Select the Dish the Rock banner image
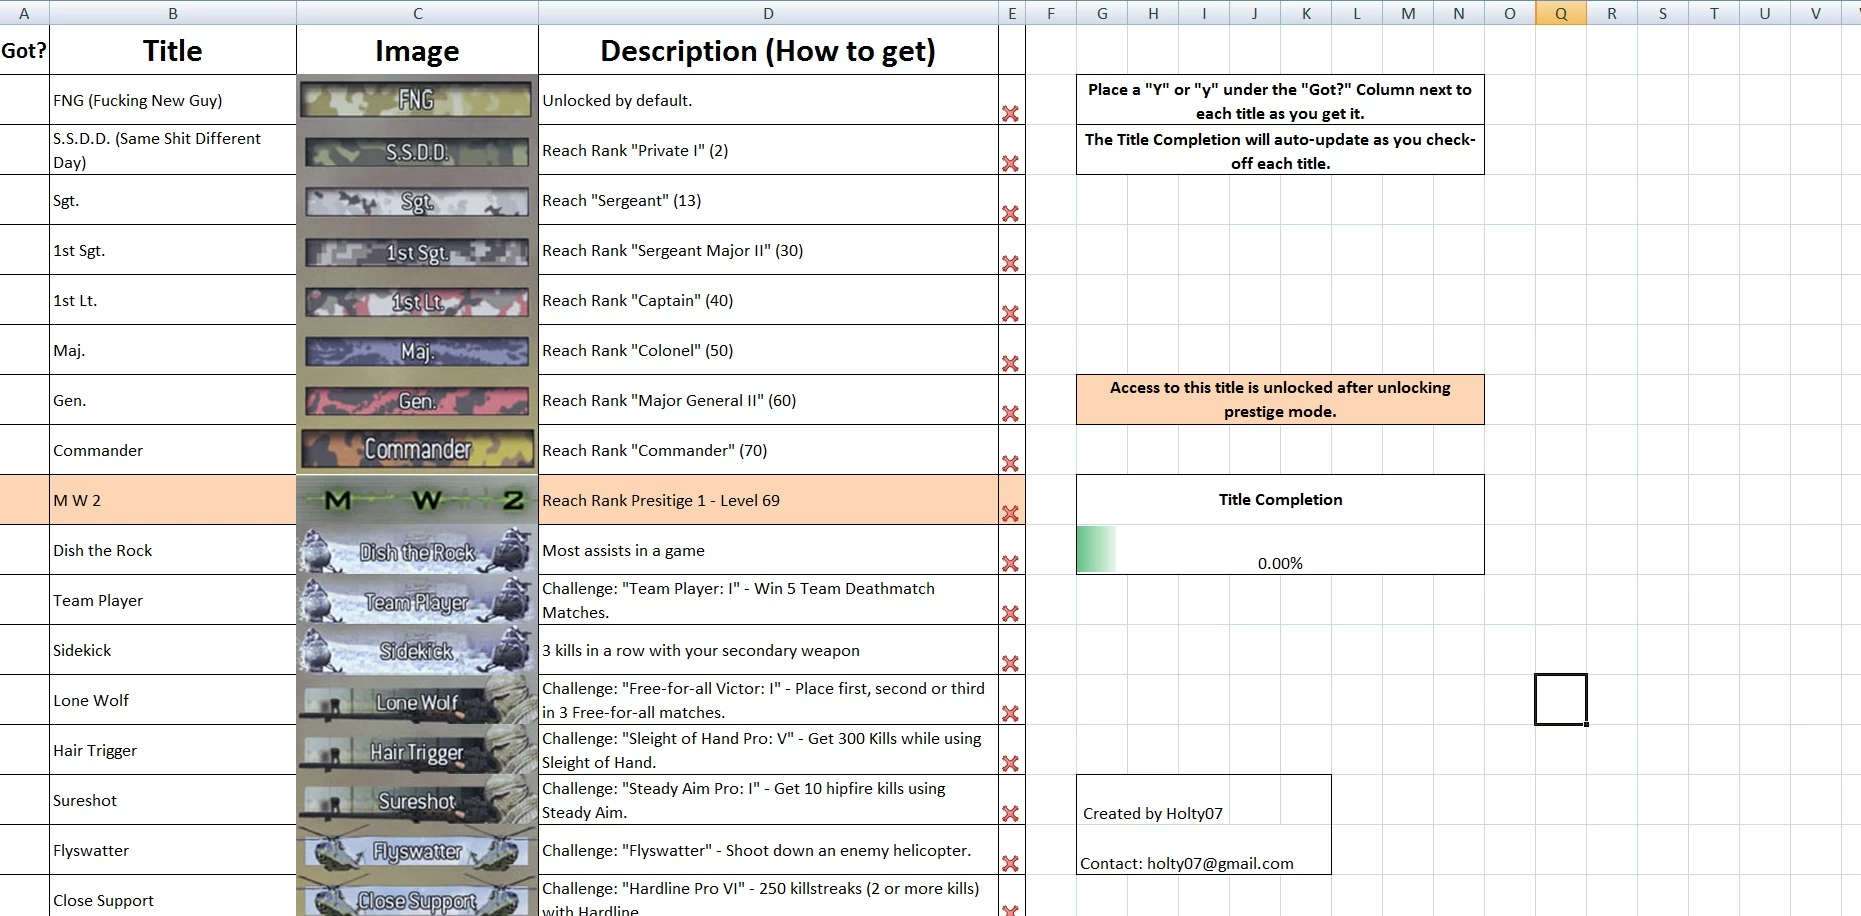Viewport: 1861px width, 916px height. pyautogui.click(x=417, y=550)
